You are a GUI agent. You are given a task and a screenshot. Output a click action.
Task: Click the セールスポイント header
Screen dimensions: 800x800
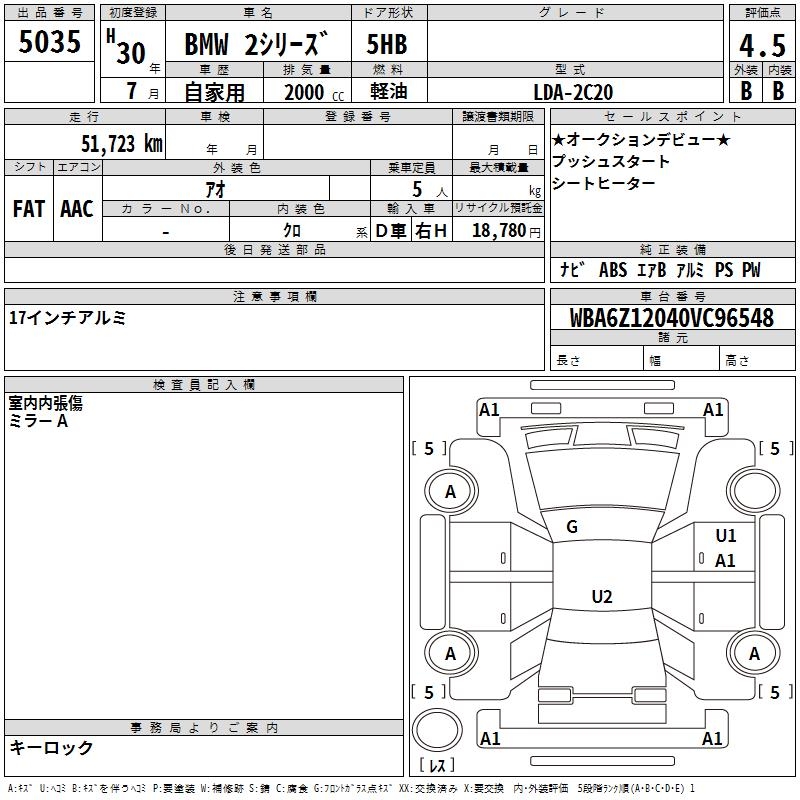click(672, 116)
